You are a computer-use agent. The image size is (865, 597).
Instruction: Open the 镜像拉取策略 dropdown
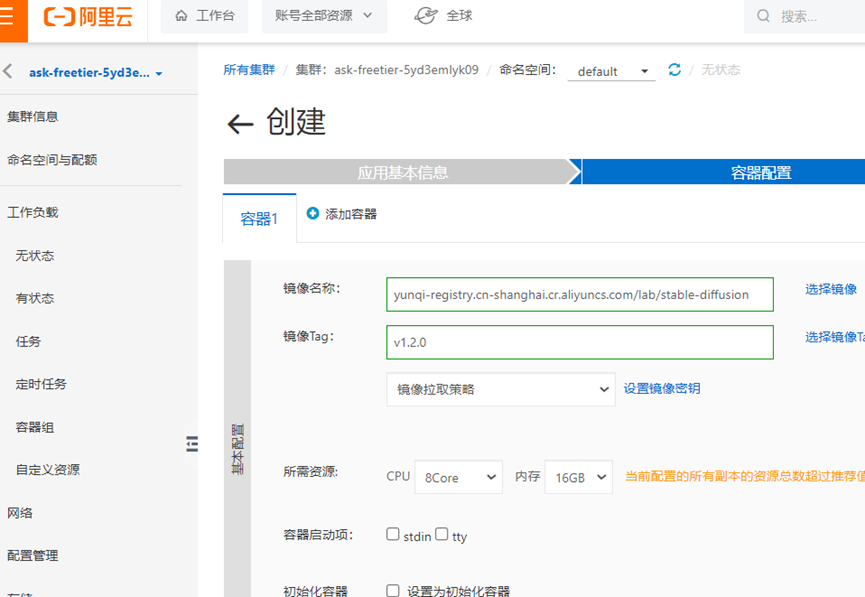point(500,389)
